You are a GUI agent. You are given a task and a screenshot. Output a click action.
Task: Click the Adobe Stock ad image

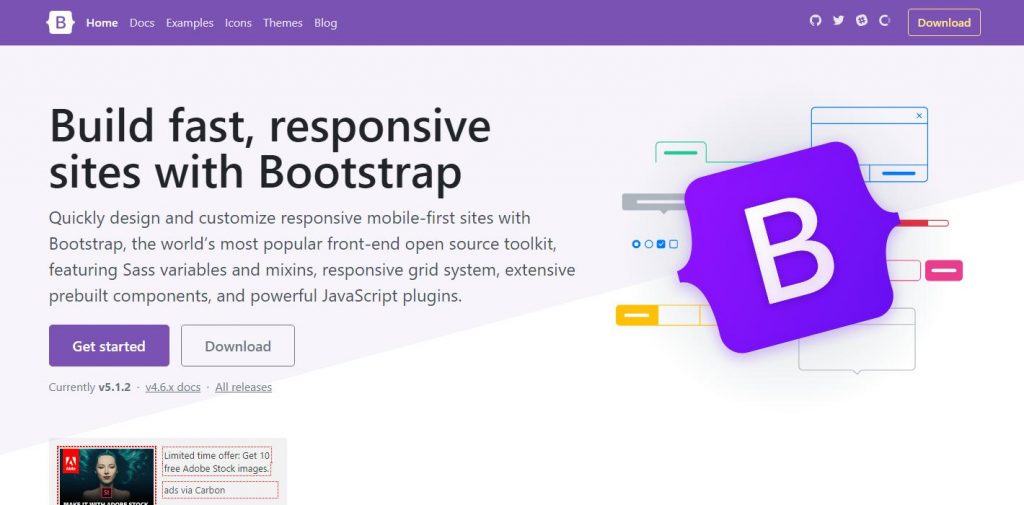click(106, 476)
